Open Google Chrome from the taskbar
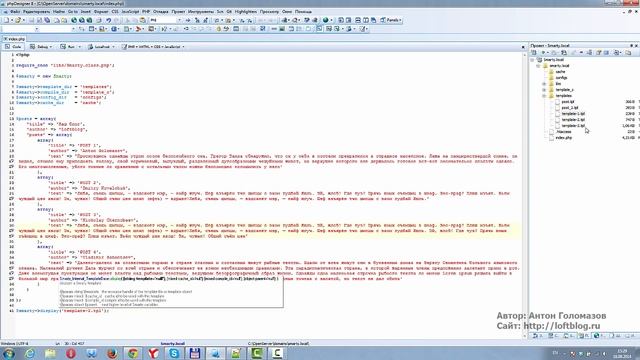 [133, 353]
